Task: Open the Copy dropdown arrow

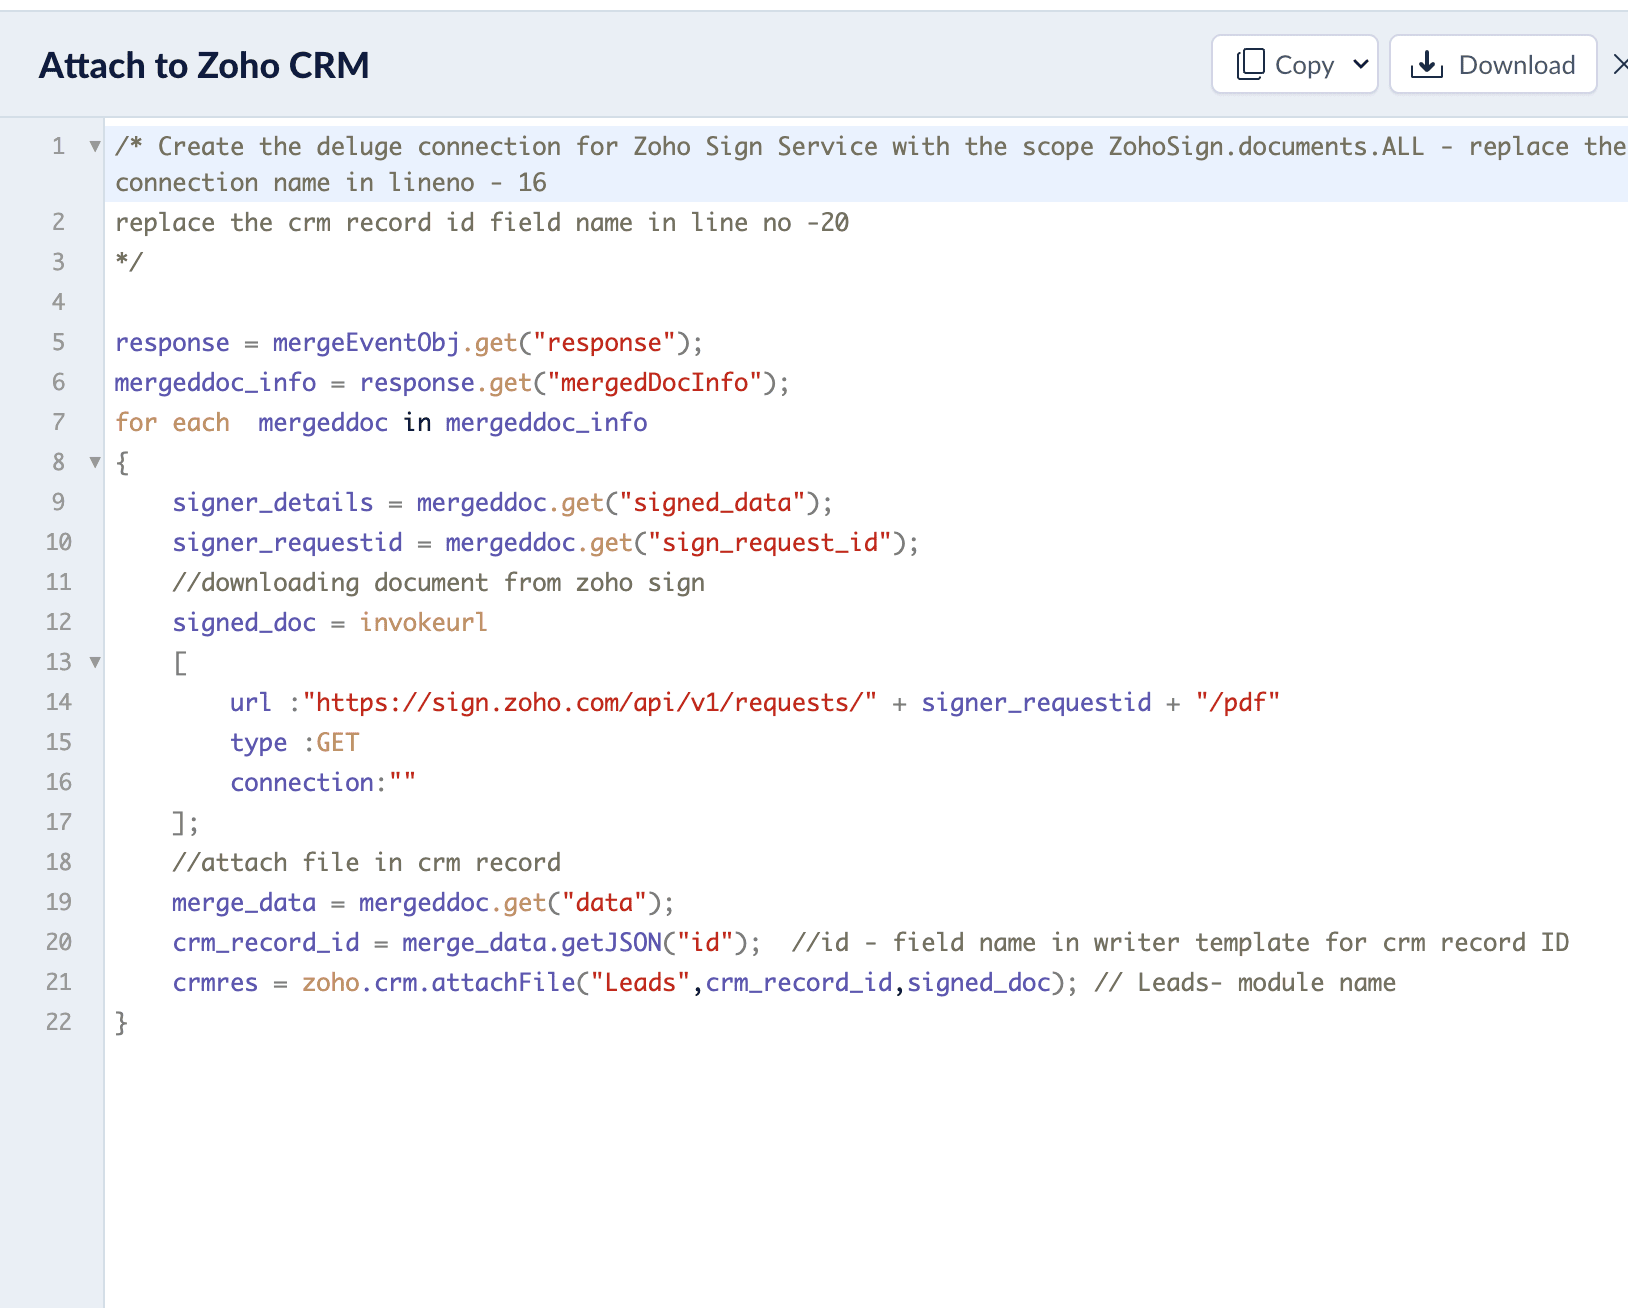Action: 1360,65
